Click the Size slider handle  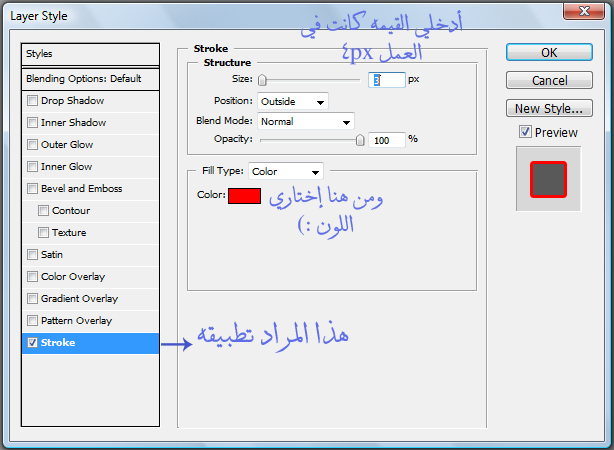pyautogui.click(x=262, y=80)
